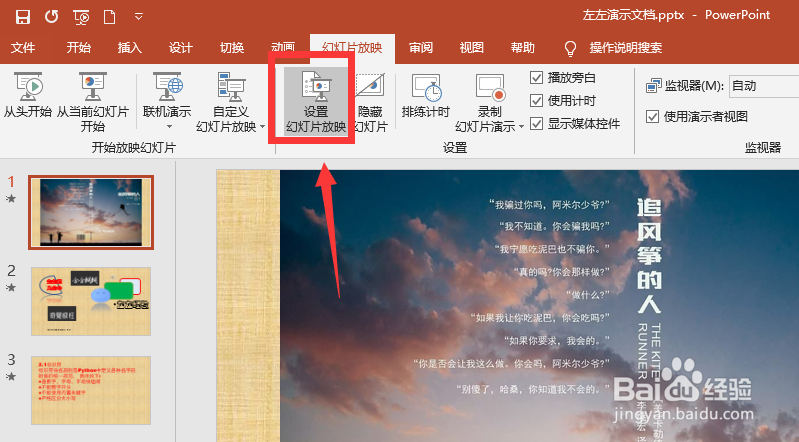
Task: Open 自定义幻灯片放映 menu
Action: [x=230, y=102]
